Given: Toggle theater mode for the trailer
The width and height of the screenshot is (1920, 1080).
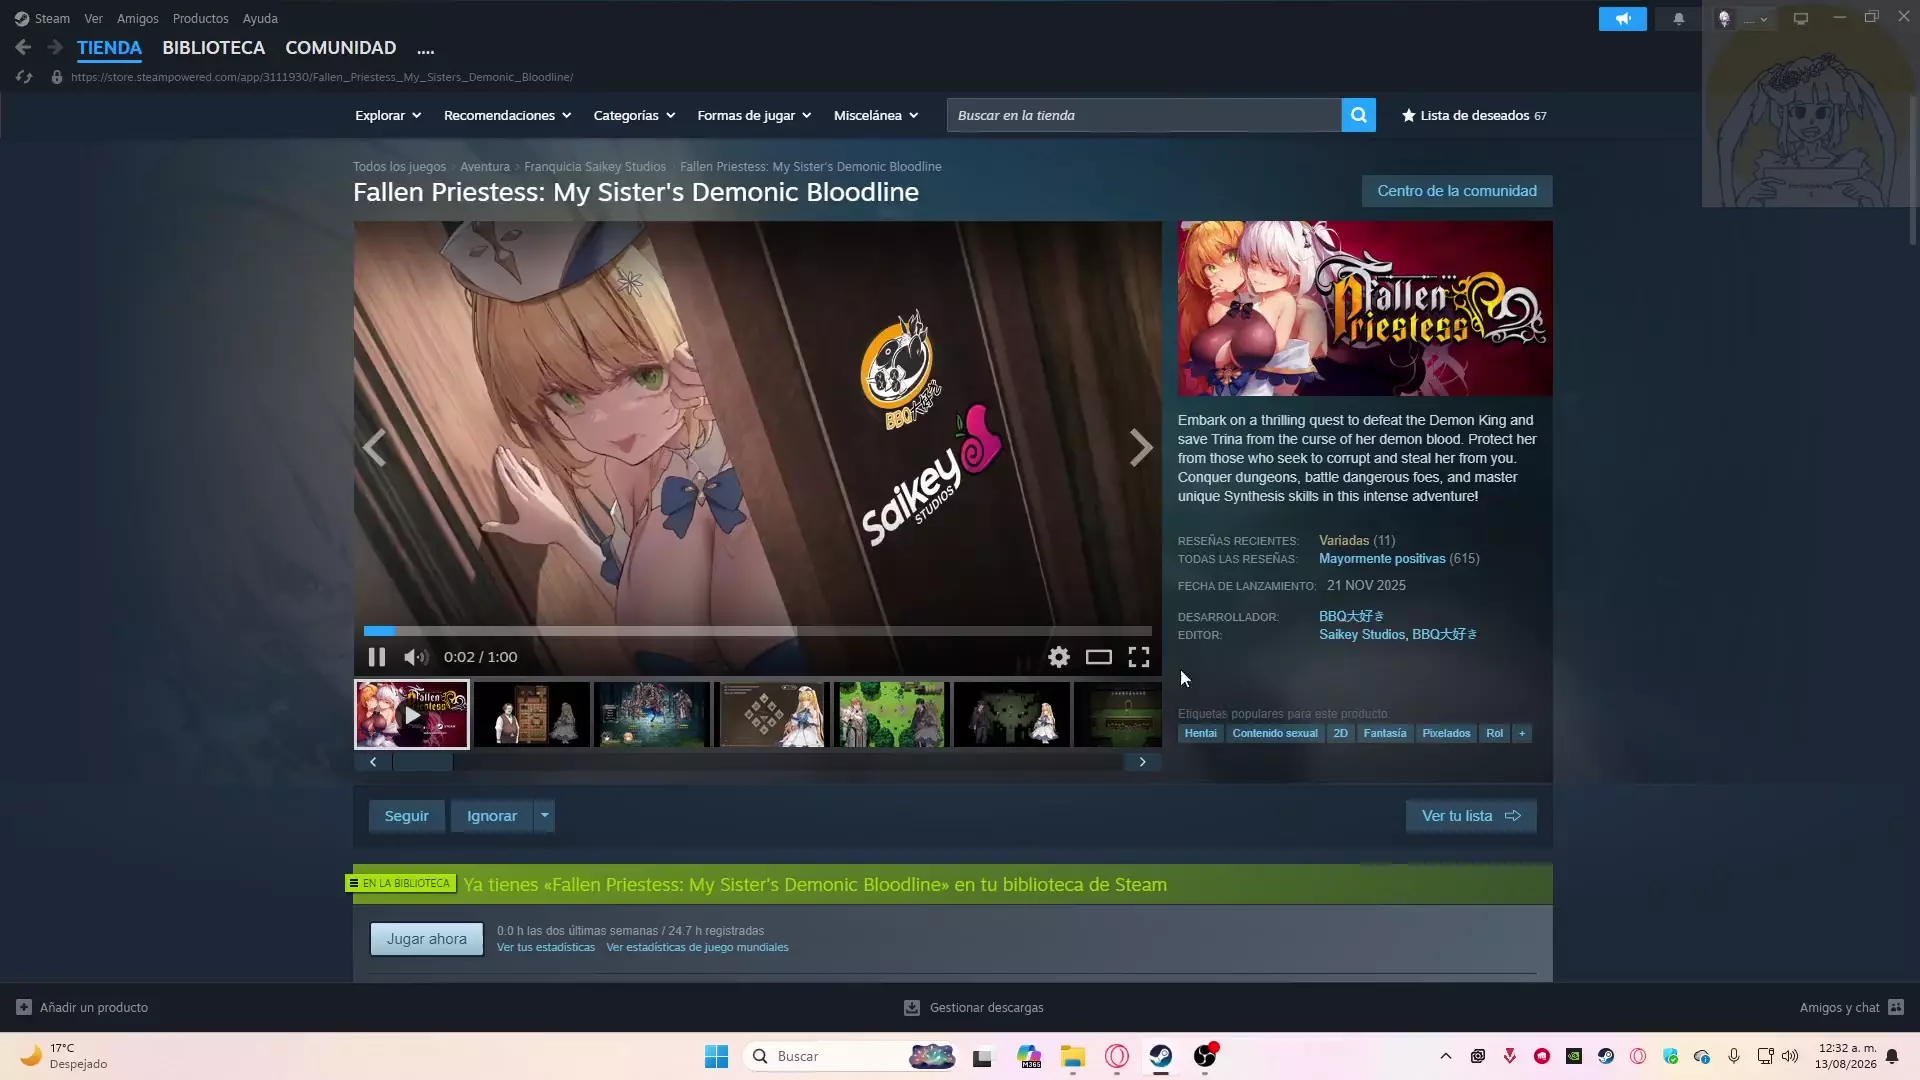Looking at the screenshot, I should [1099, 657].
